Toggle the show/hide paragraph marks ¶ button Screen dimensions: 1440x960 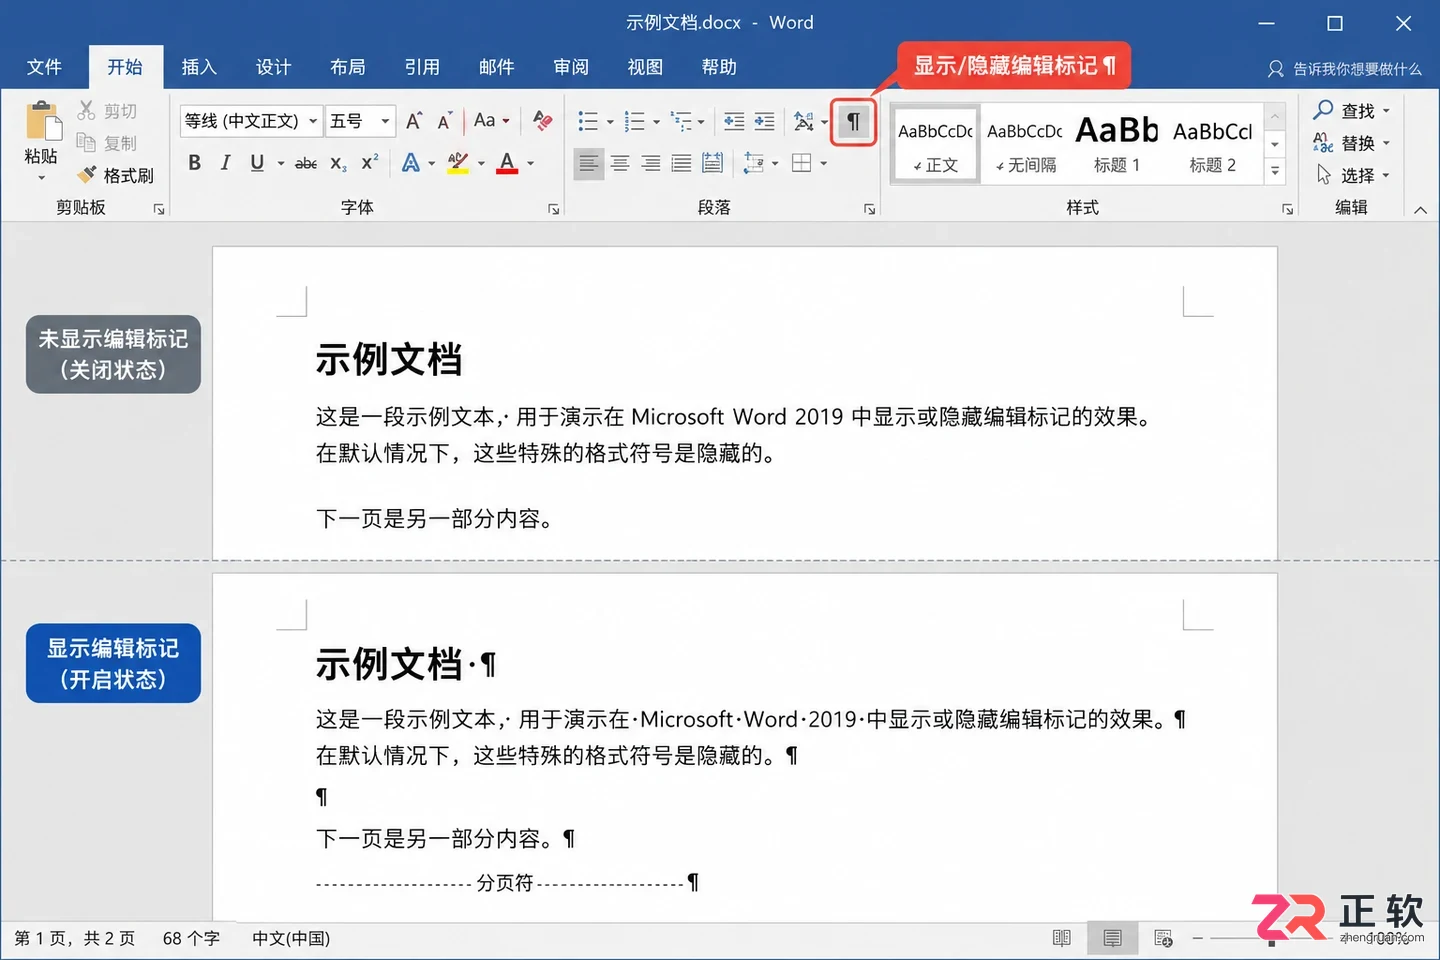click(x=853, y=122)
